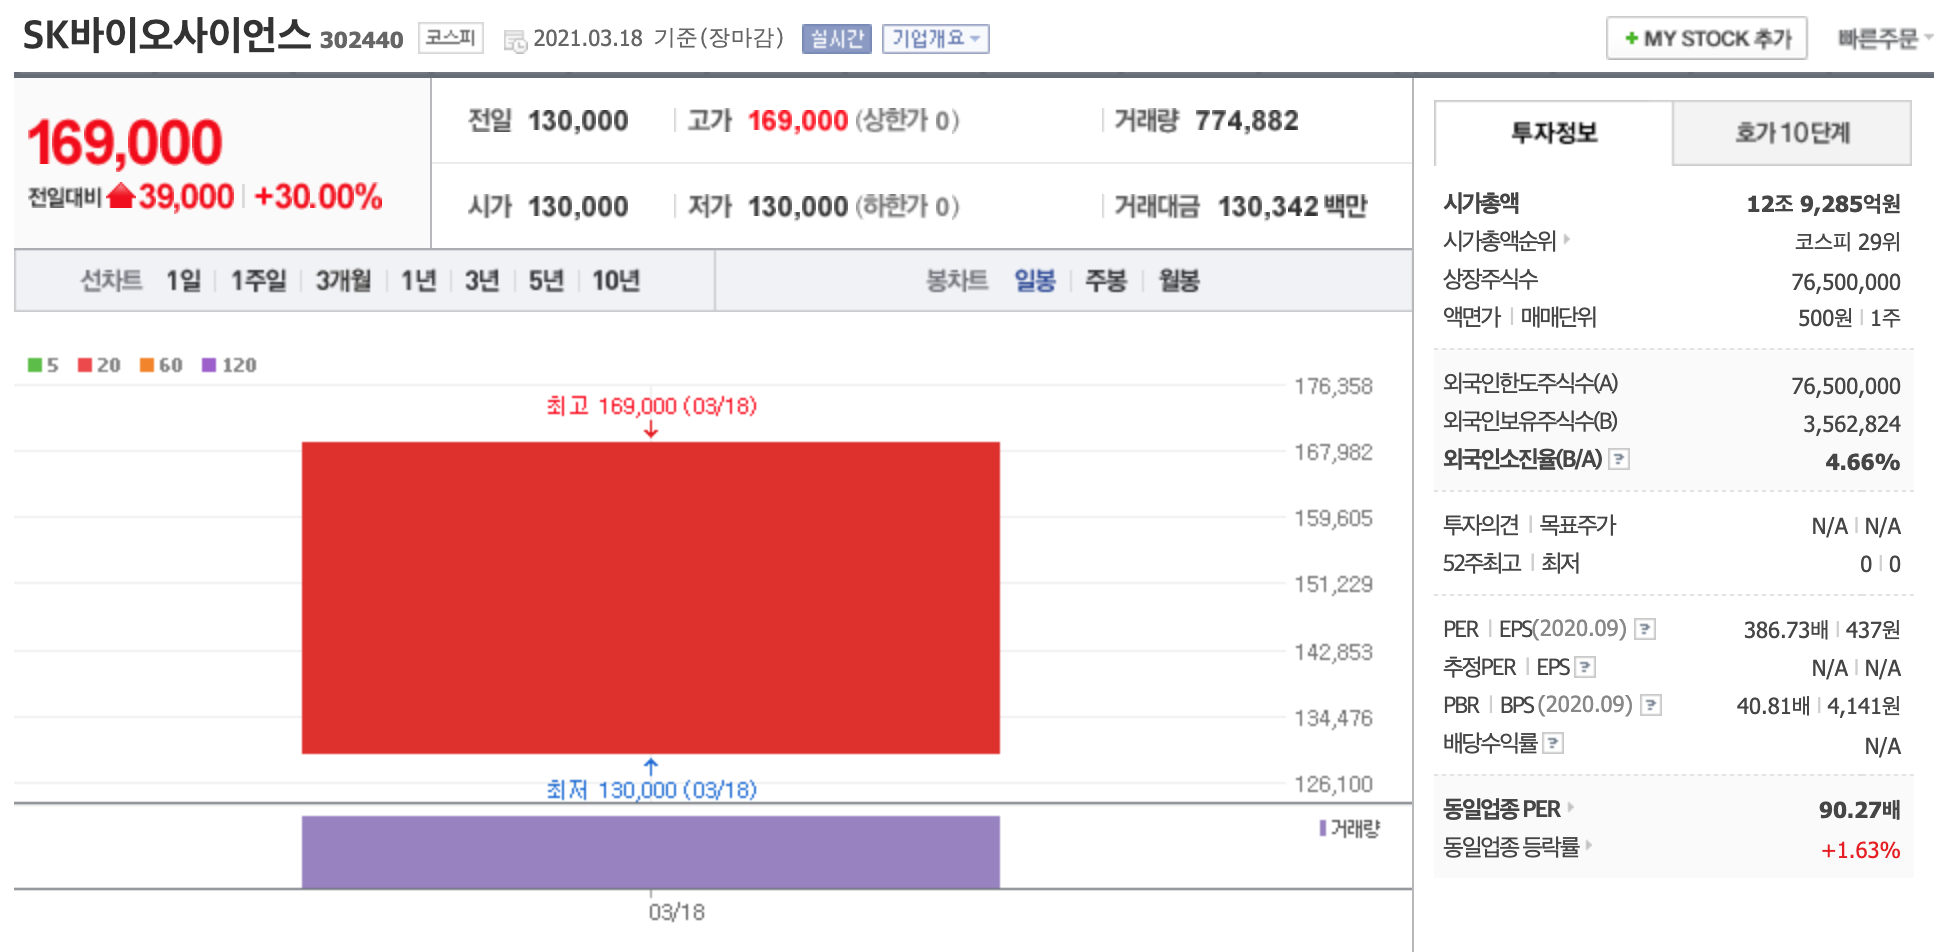Select the 10년 line chart period
The image size is (1950, 952).
(615, 281)
